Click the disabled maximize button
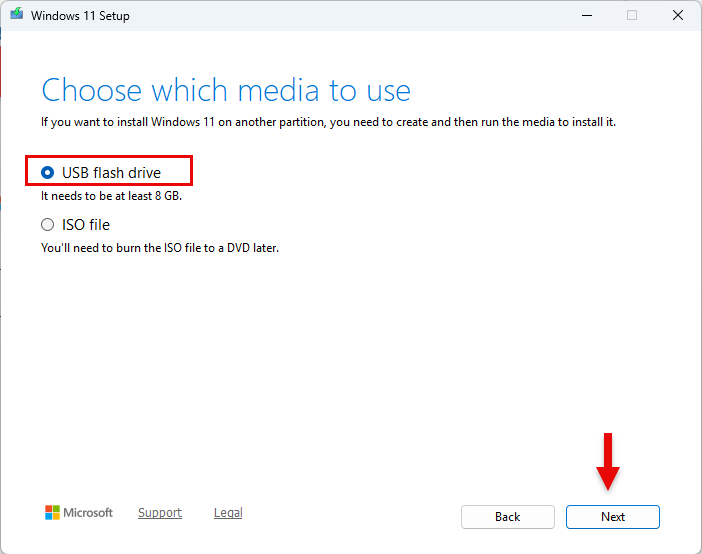The width and height of the screenshot is (702, 554). point(632,15)
